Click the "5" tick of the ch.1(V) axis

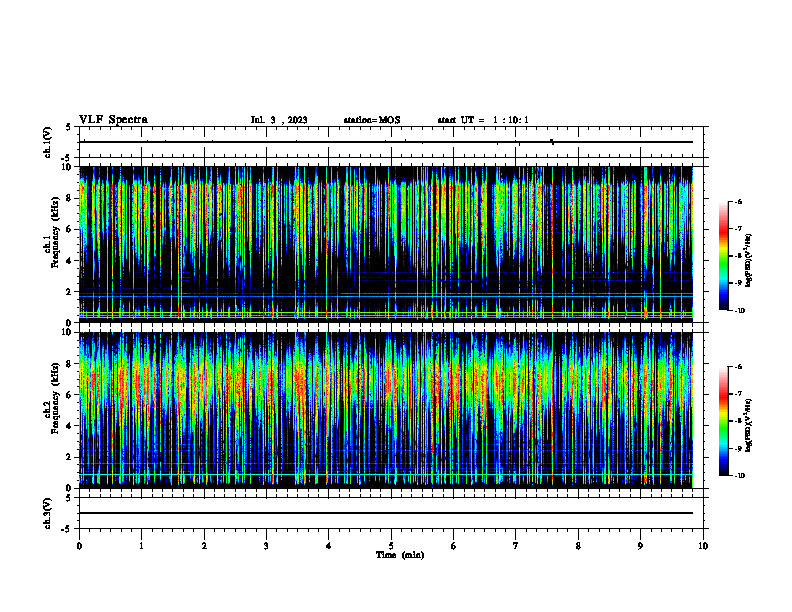(x=70, y=127)
